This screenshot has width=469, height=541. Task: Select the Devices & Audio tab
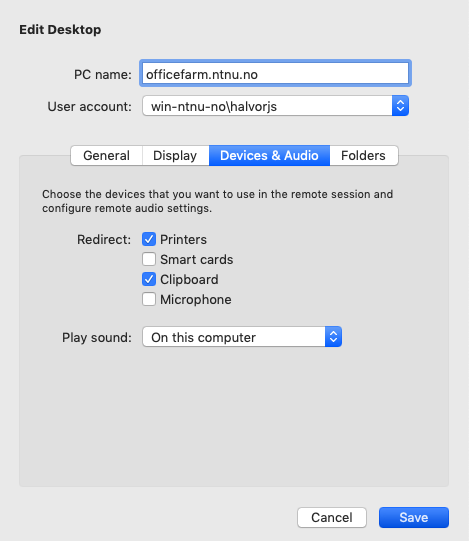pyautogui.click(x=269, y=156)
